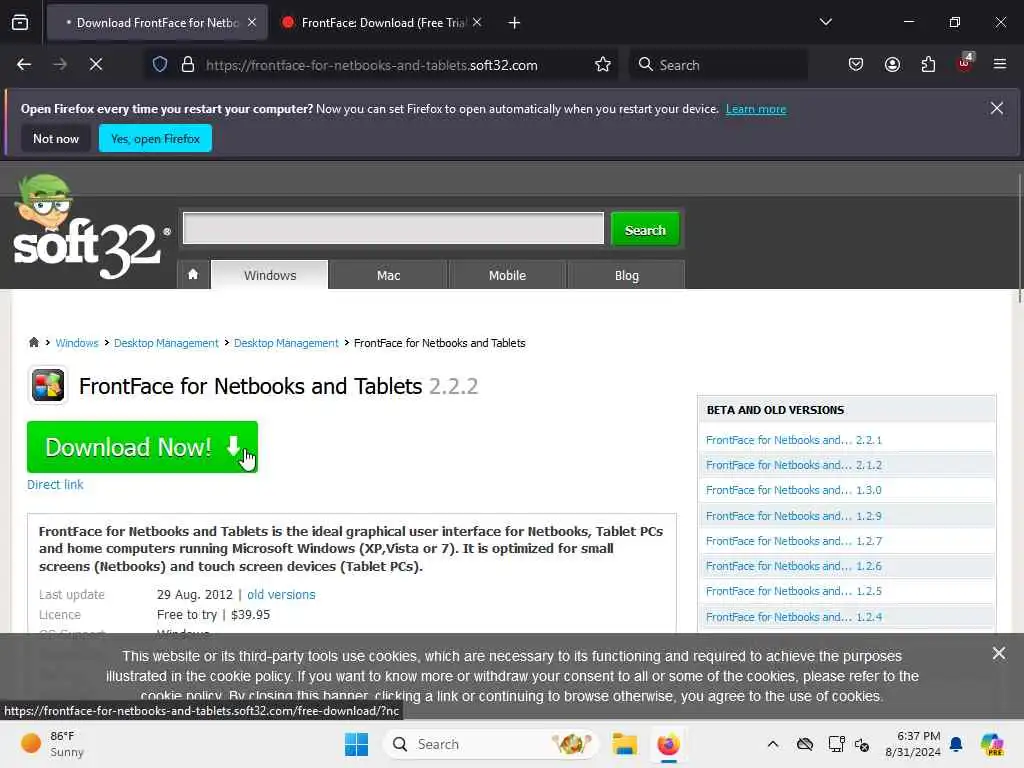This screenshot has height=768, width=1024.
Task: Open old version 1.2.6 link
Action: coord(793,566)
